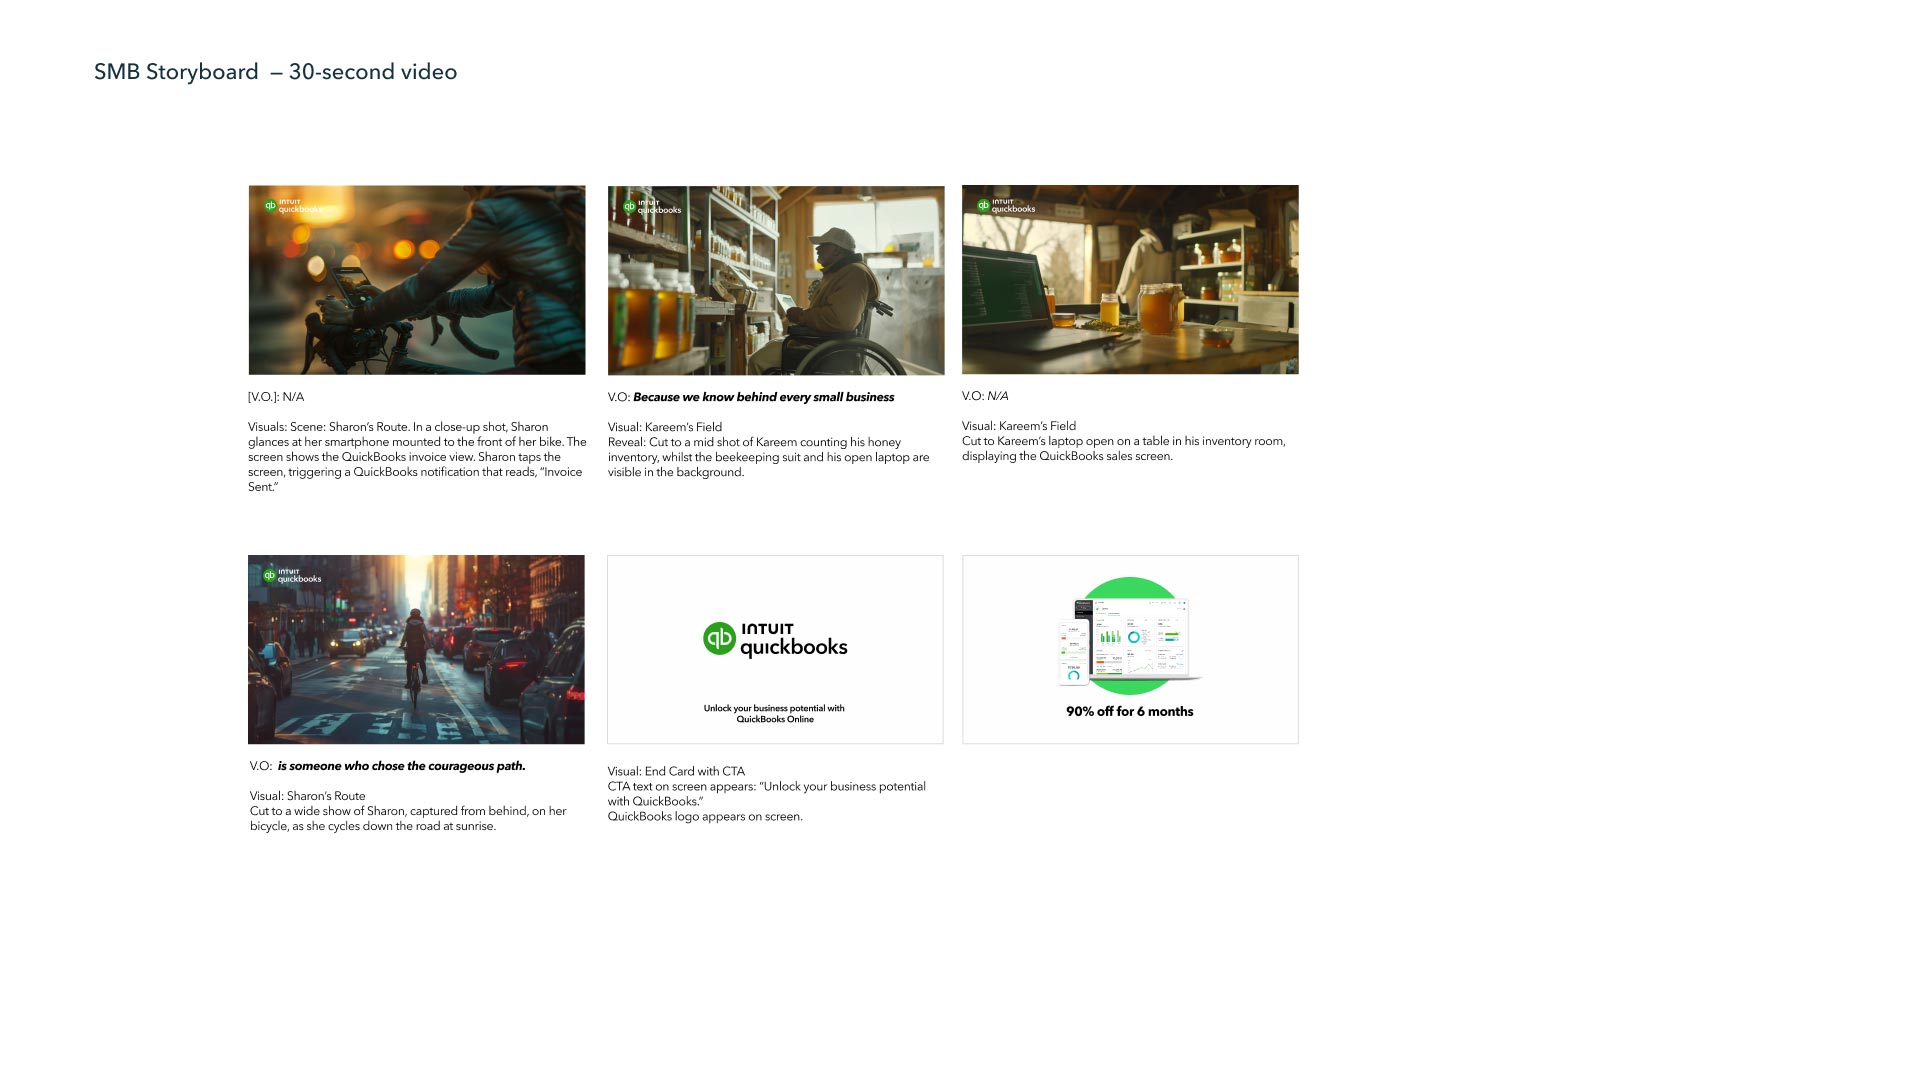Viewport: 1920px width, 1080px height.
Task: Click 'Visual: Kareem's Field' label under wheelchair frame
Action: 665,427
